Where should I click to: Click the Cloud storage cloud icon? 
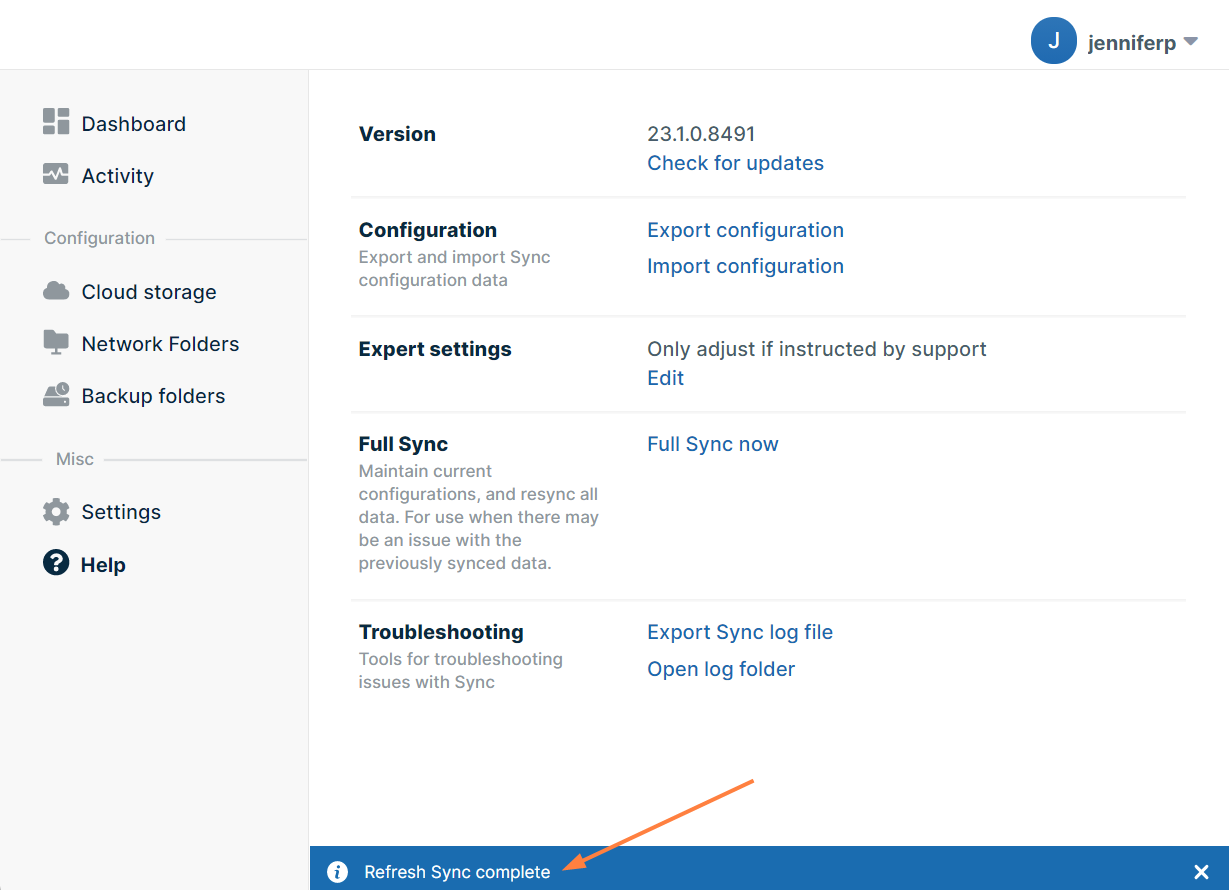click(56, 291)
